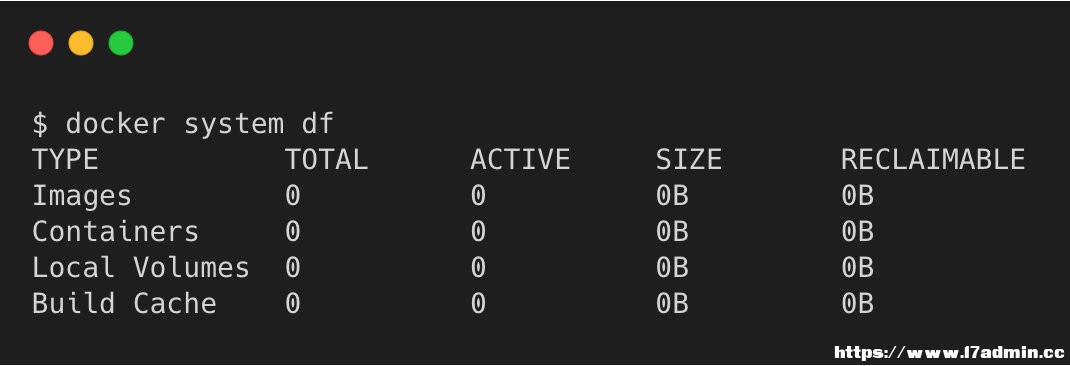Image resolution: width=1070 pixels, height=366 pixels.
Task: Select the TOTAL column header
Action: pos(326,160)
